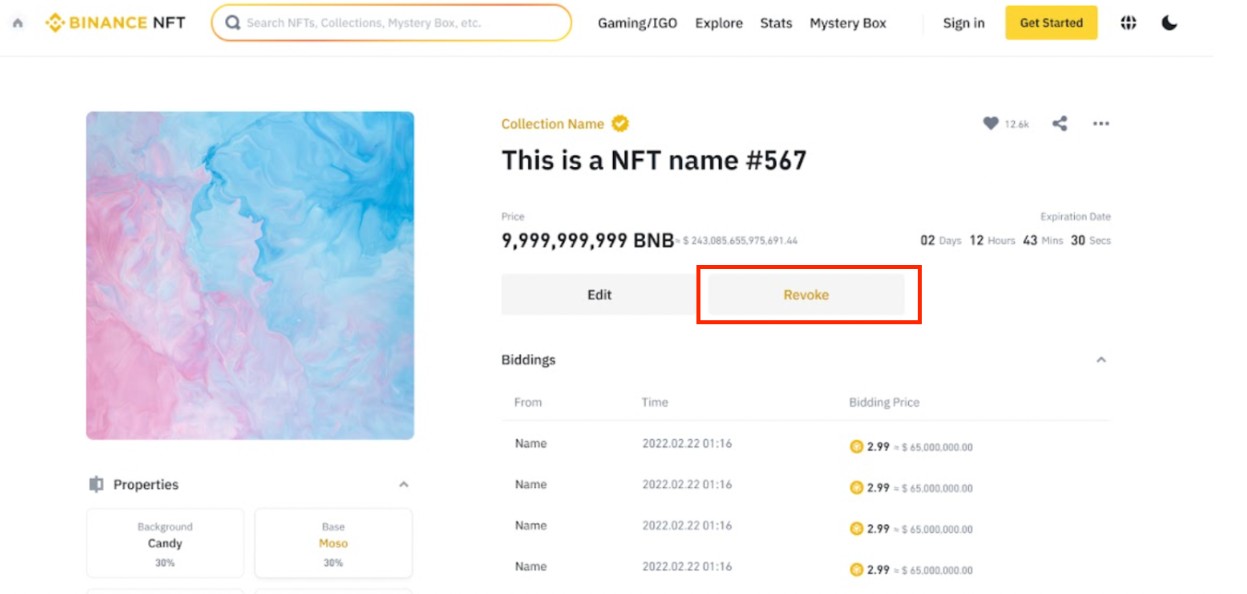Like the NFT using the heart icon
The width and height of the screenshot is (1247, 594).
(990, 124)
